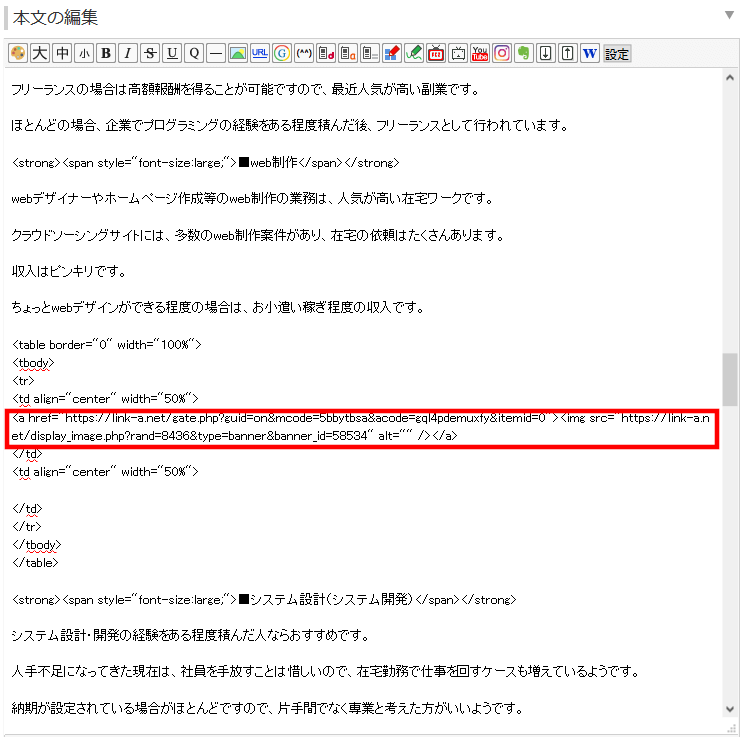742x737 pixels.
Task: Open editor settings (設定)
Action: click(617, 54)
